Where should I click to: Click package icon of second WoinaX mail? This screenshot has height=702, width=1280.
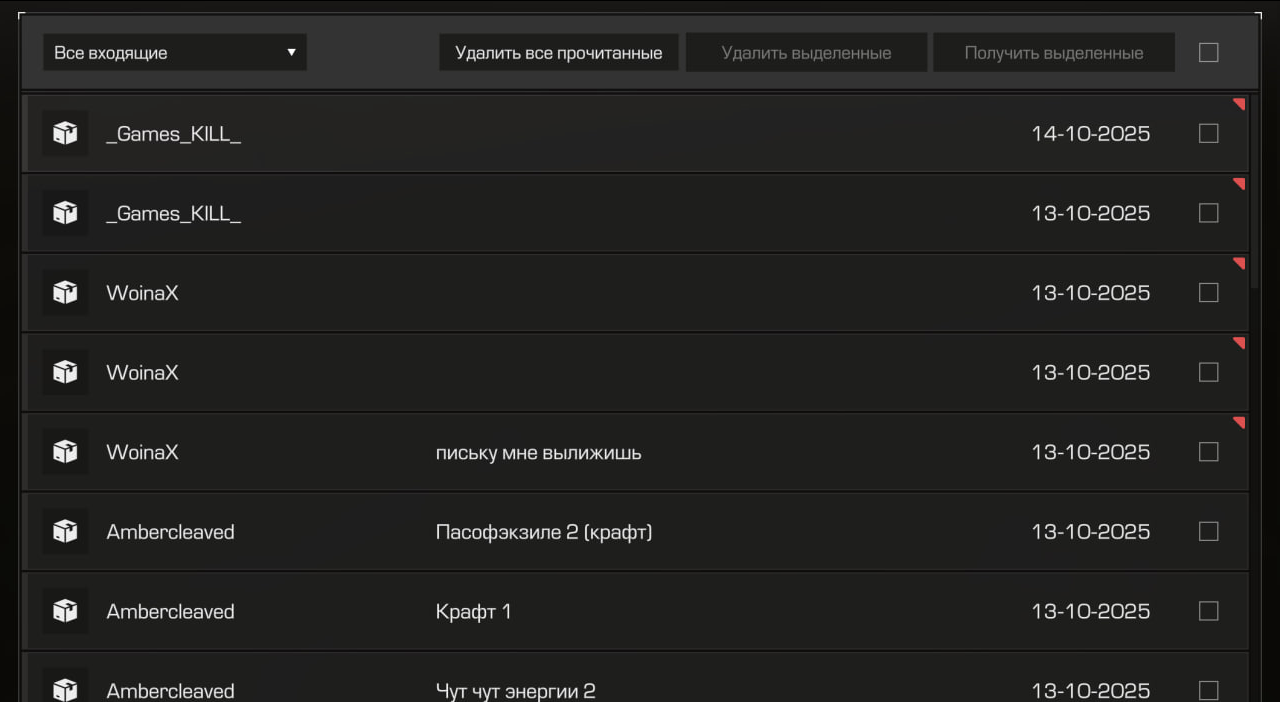click(x=65, y=372)
